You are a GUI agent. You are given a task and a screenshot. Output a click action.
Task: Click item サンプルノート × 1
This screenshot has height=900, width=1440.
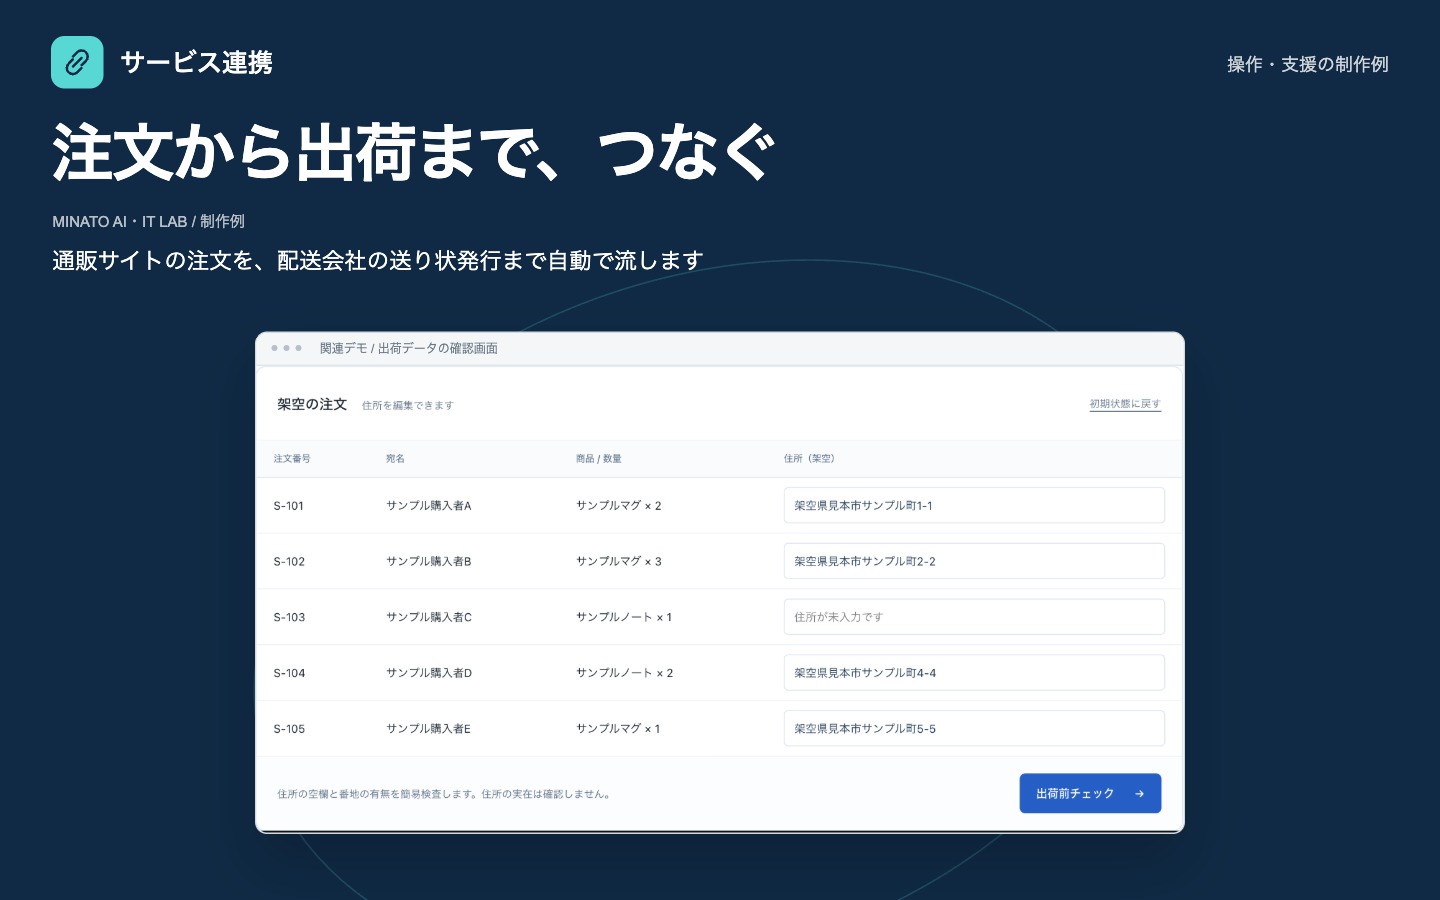coord(624,618)
